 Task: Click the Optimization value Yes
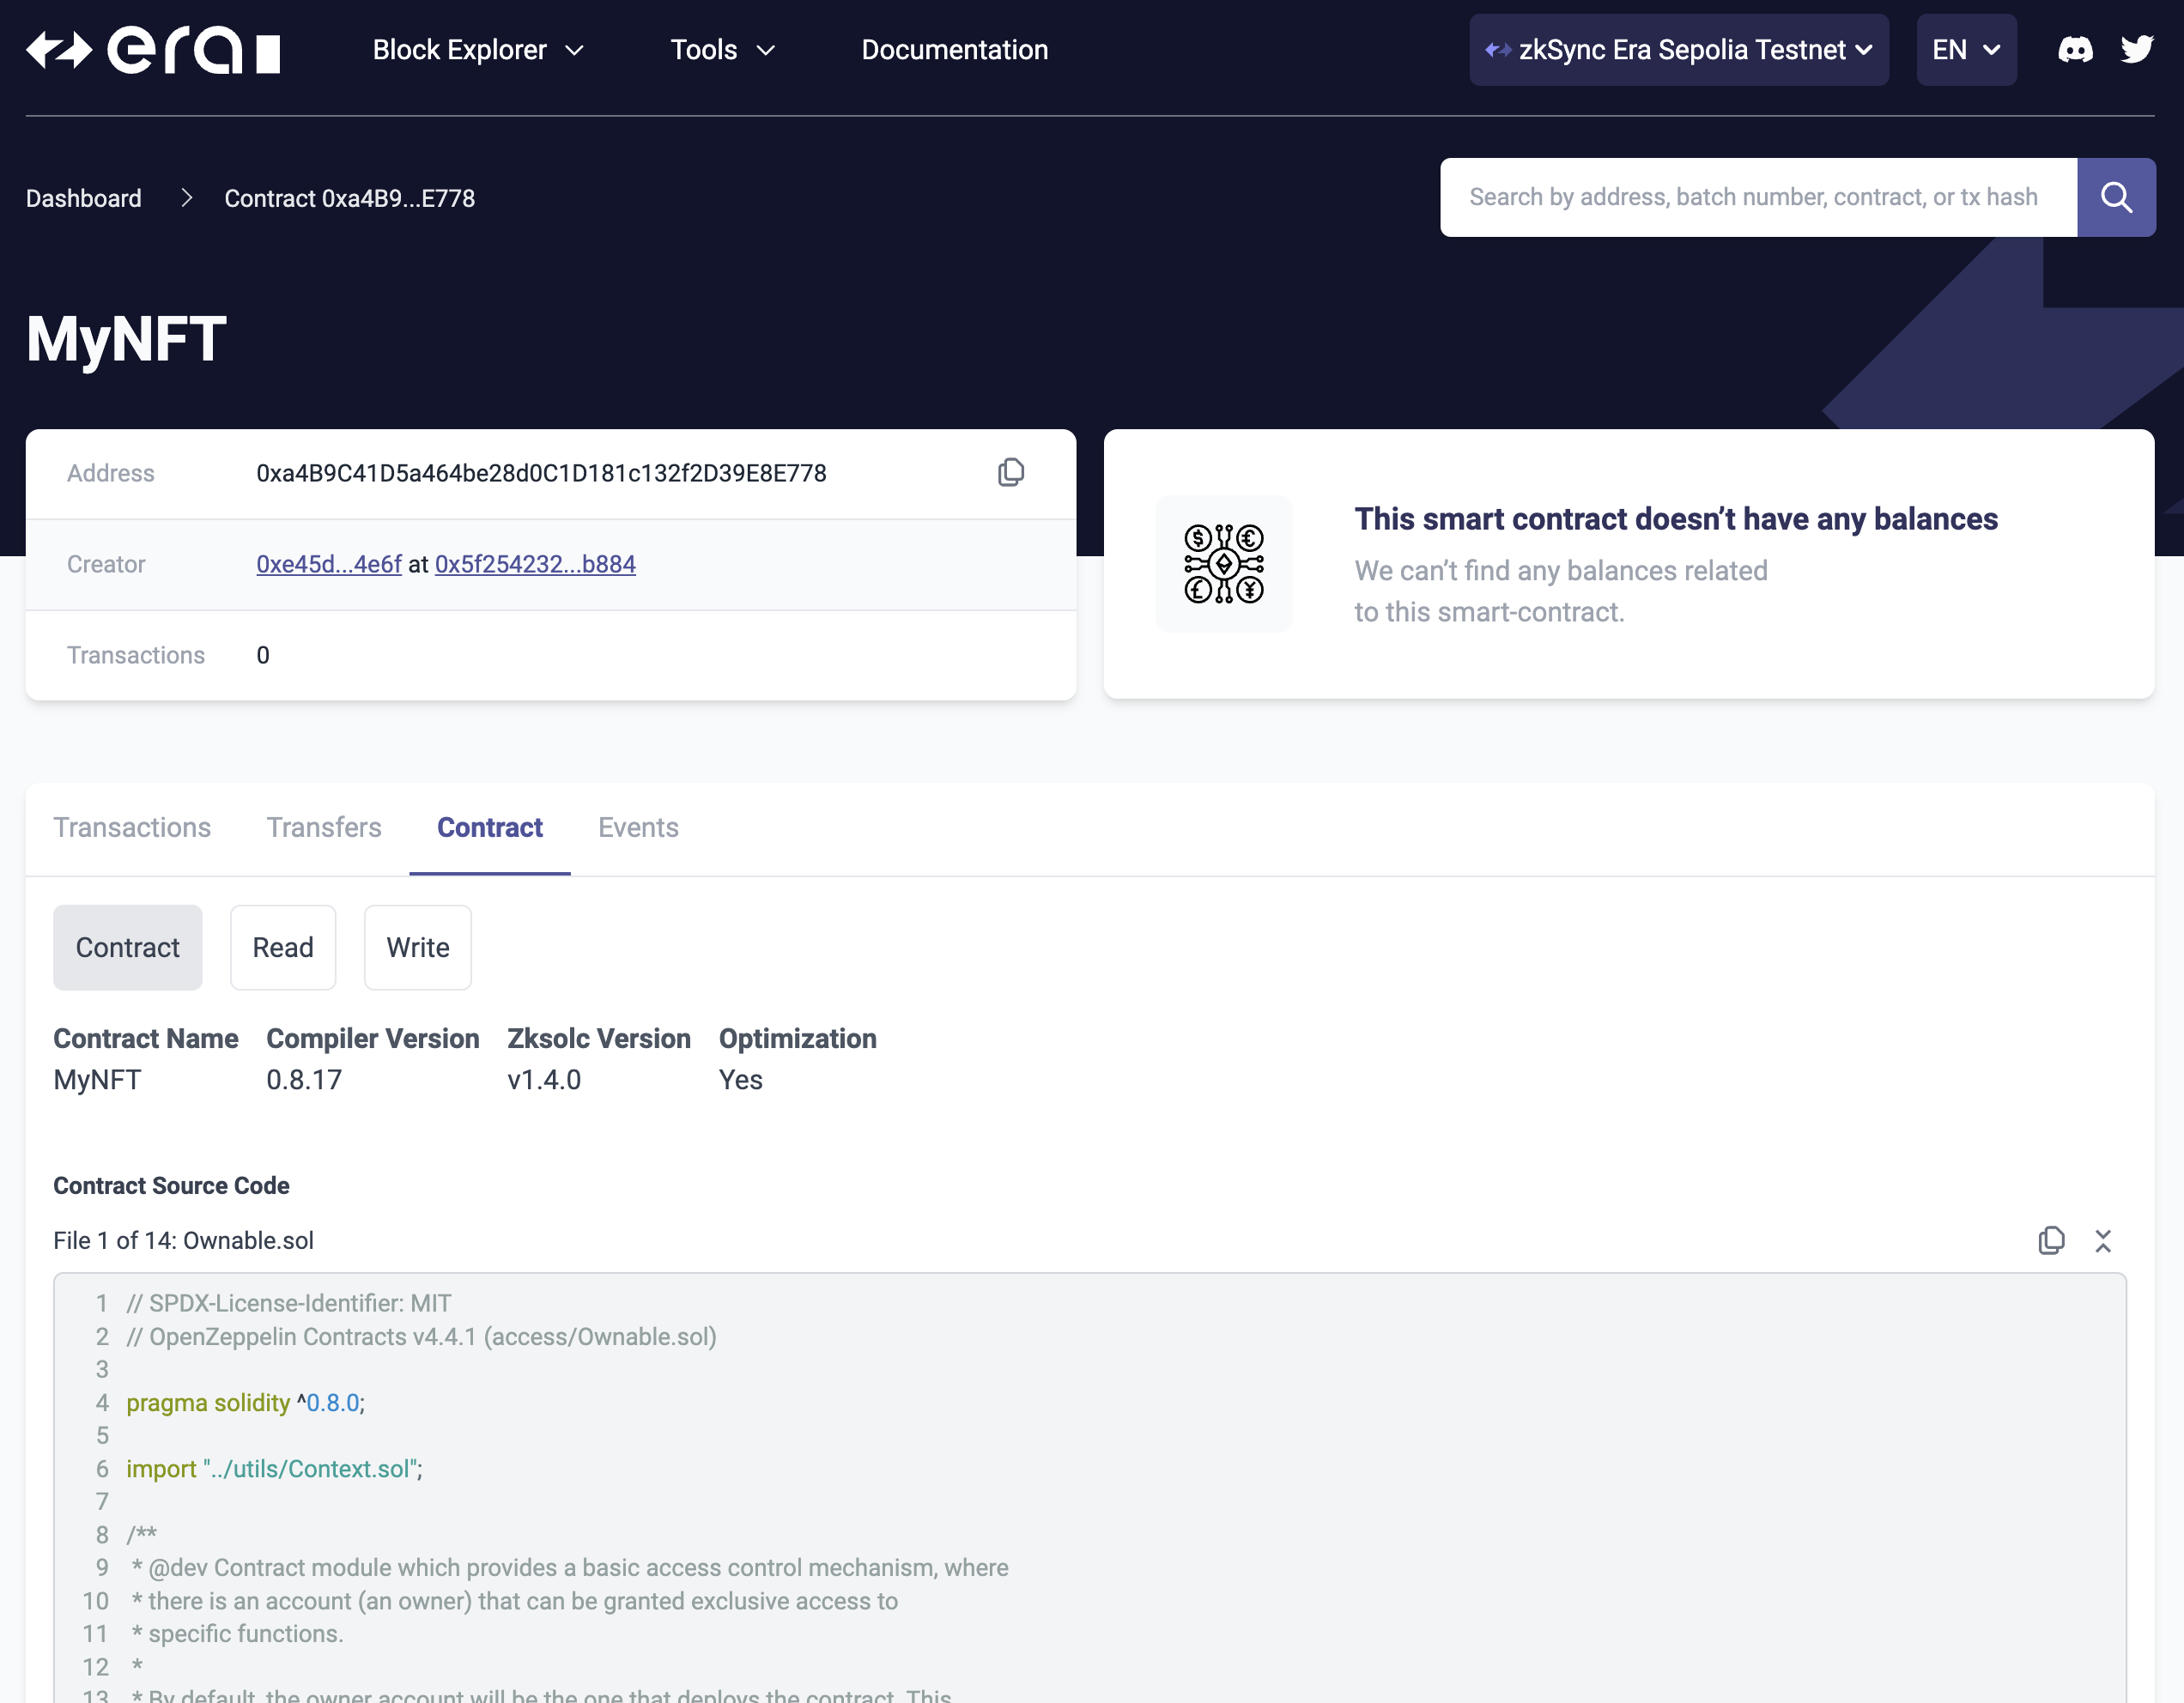tap(741, 1081)
